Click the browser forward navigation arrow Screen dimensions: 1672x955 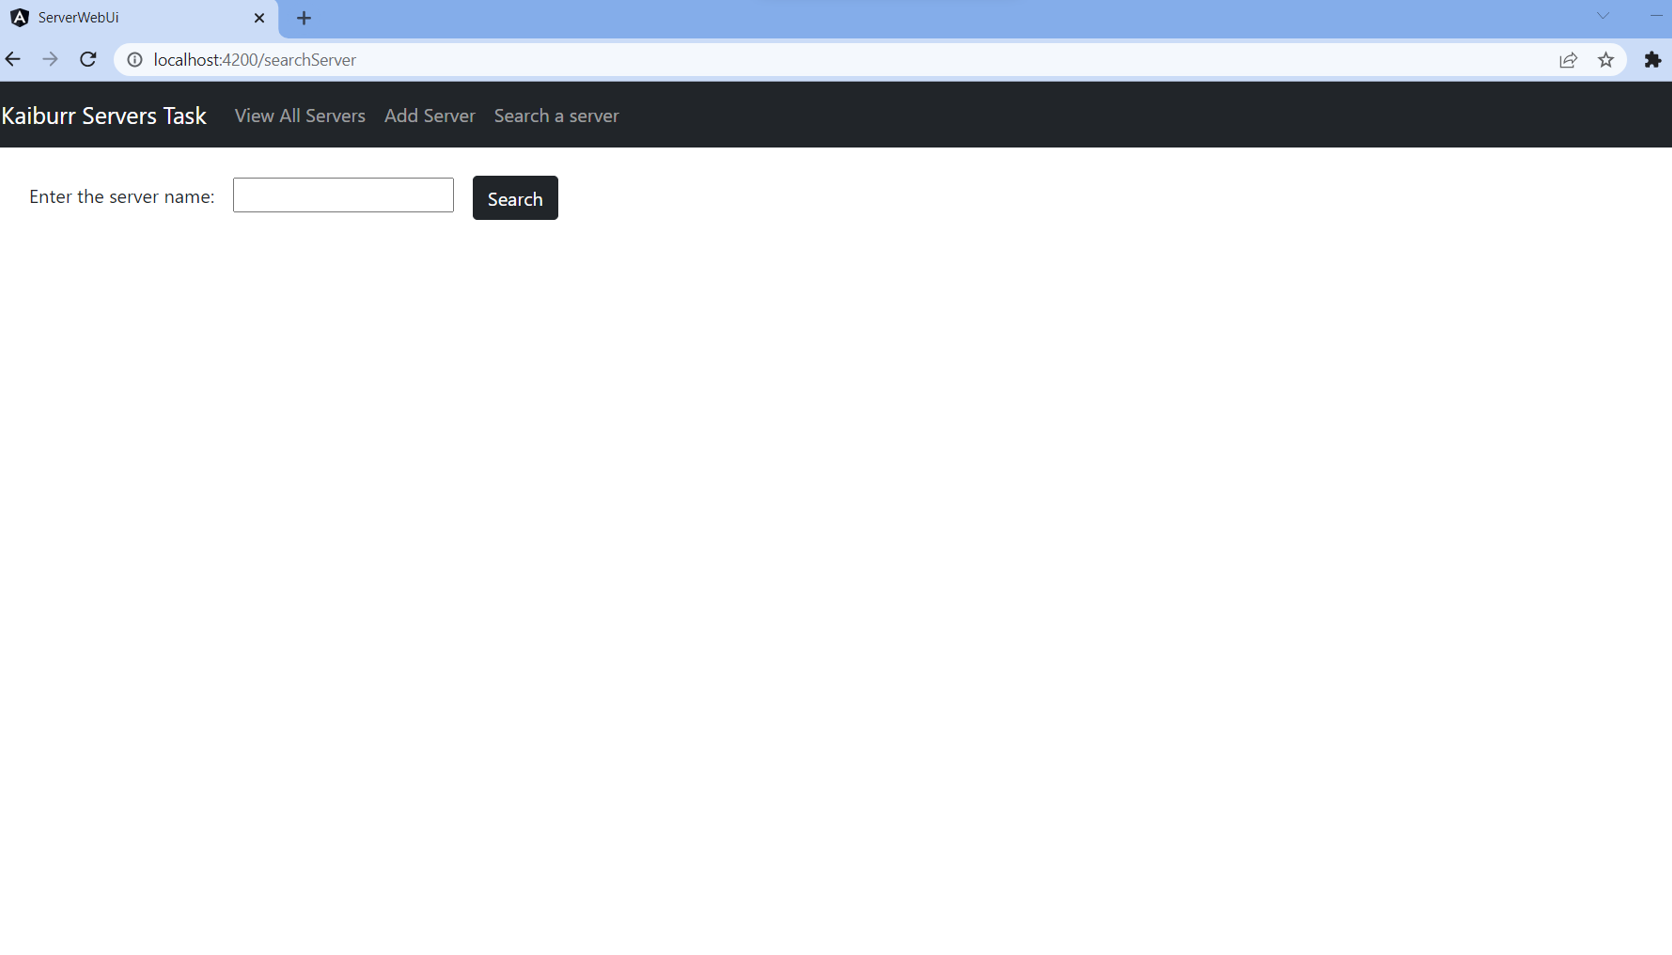50,59
